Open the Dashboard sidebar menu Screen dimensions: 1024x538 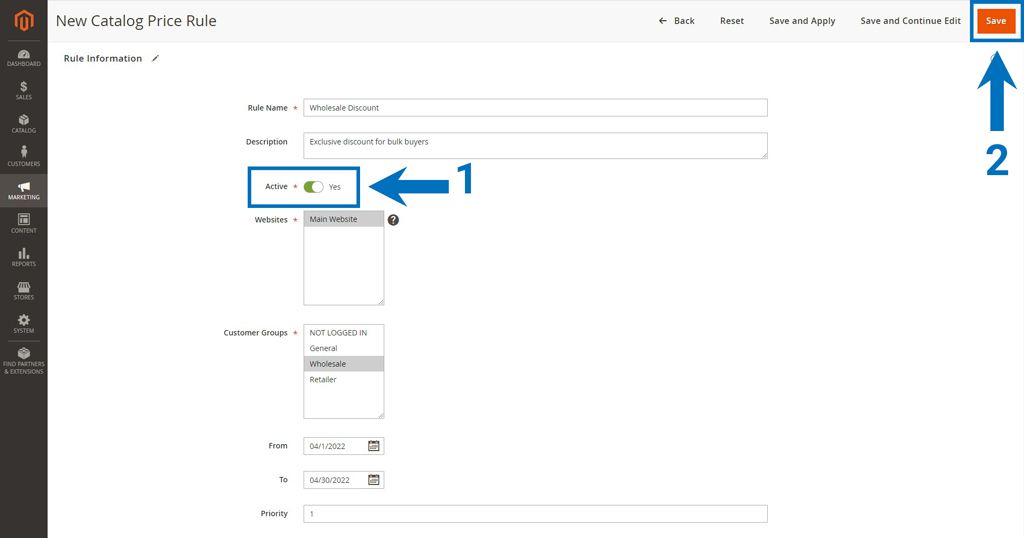point(24,57)
